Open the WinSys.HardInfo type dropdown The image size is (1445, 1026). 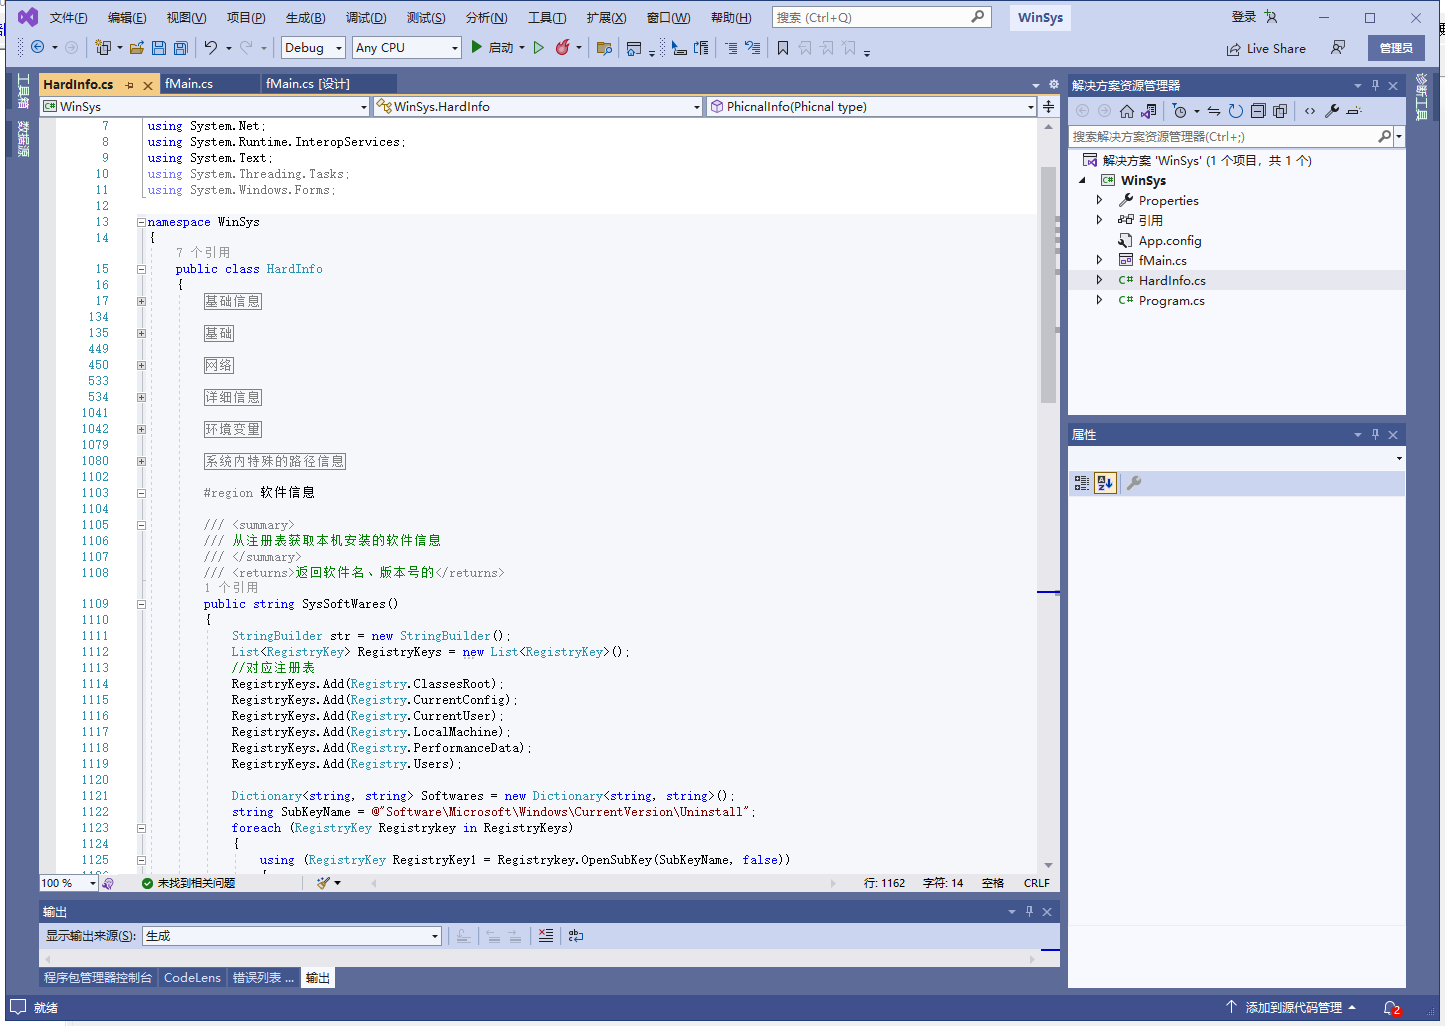click(537, 106)
